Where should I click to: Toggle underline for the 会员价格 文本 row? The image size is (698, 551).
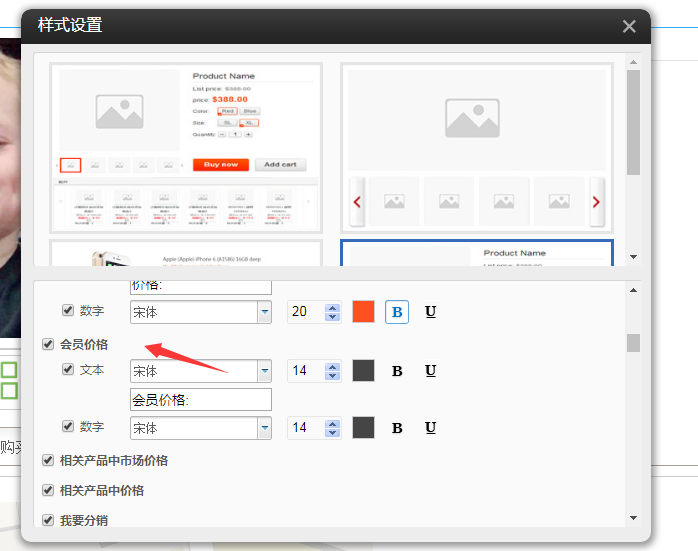pos(430,371)
